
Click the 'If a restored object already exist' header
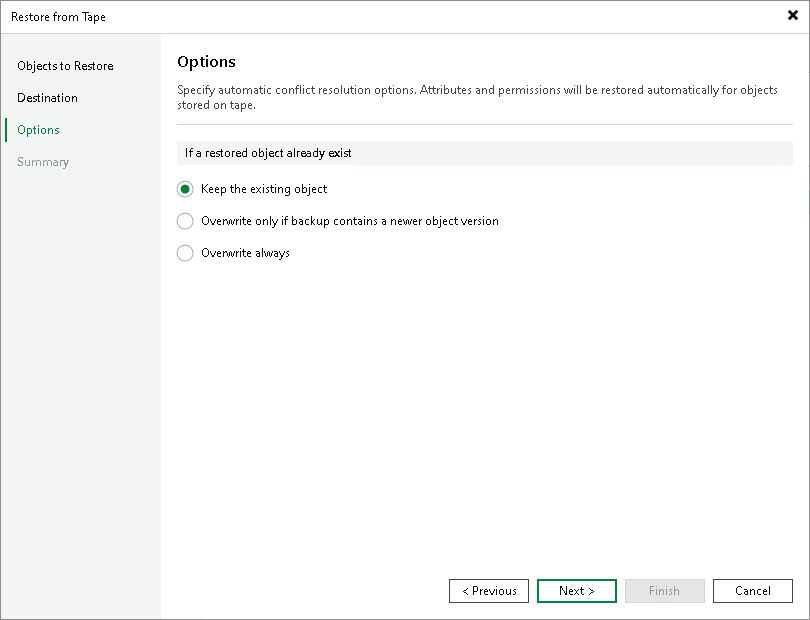(485, 153)
